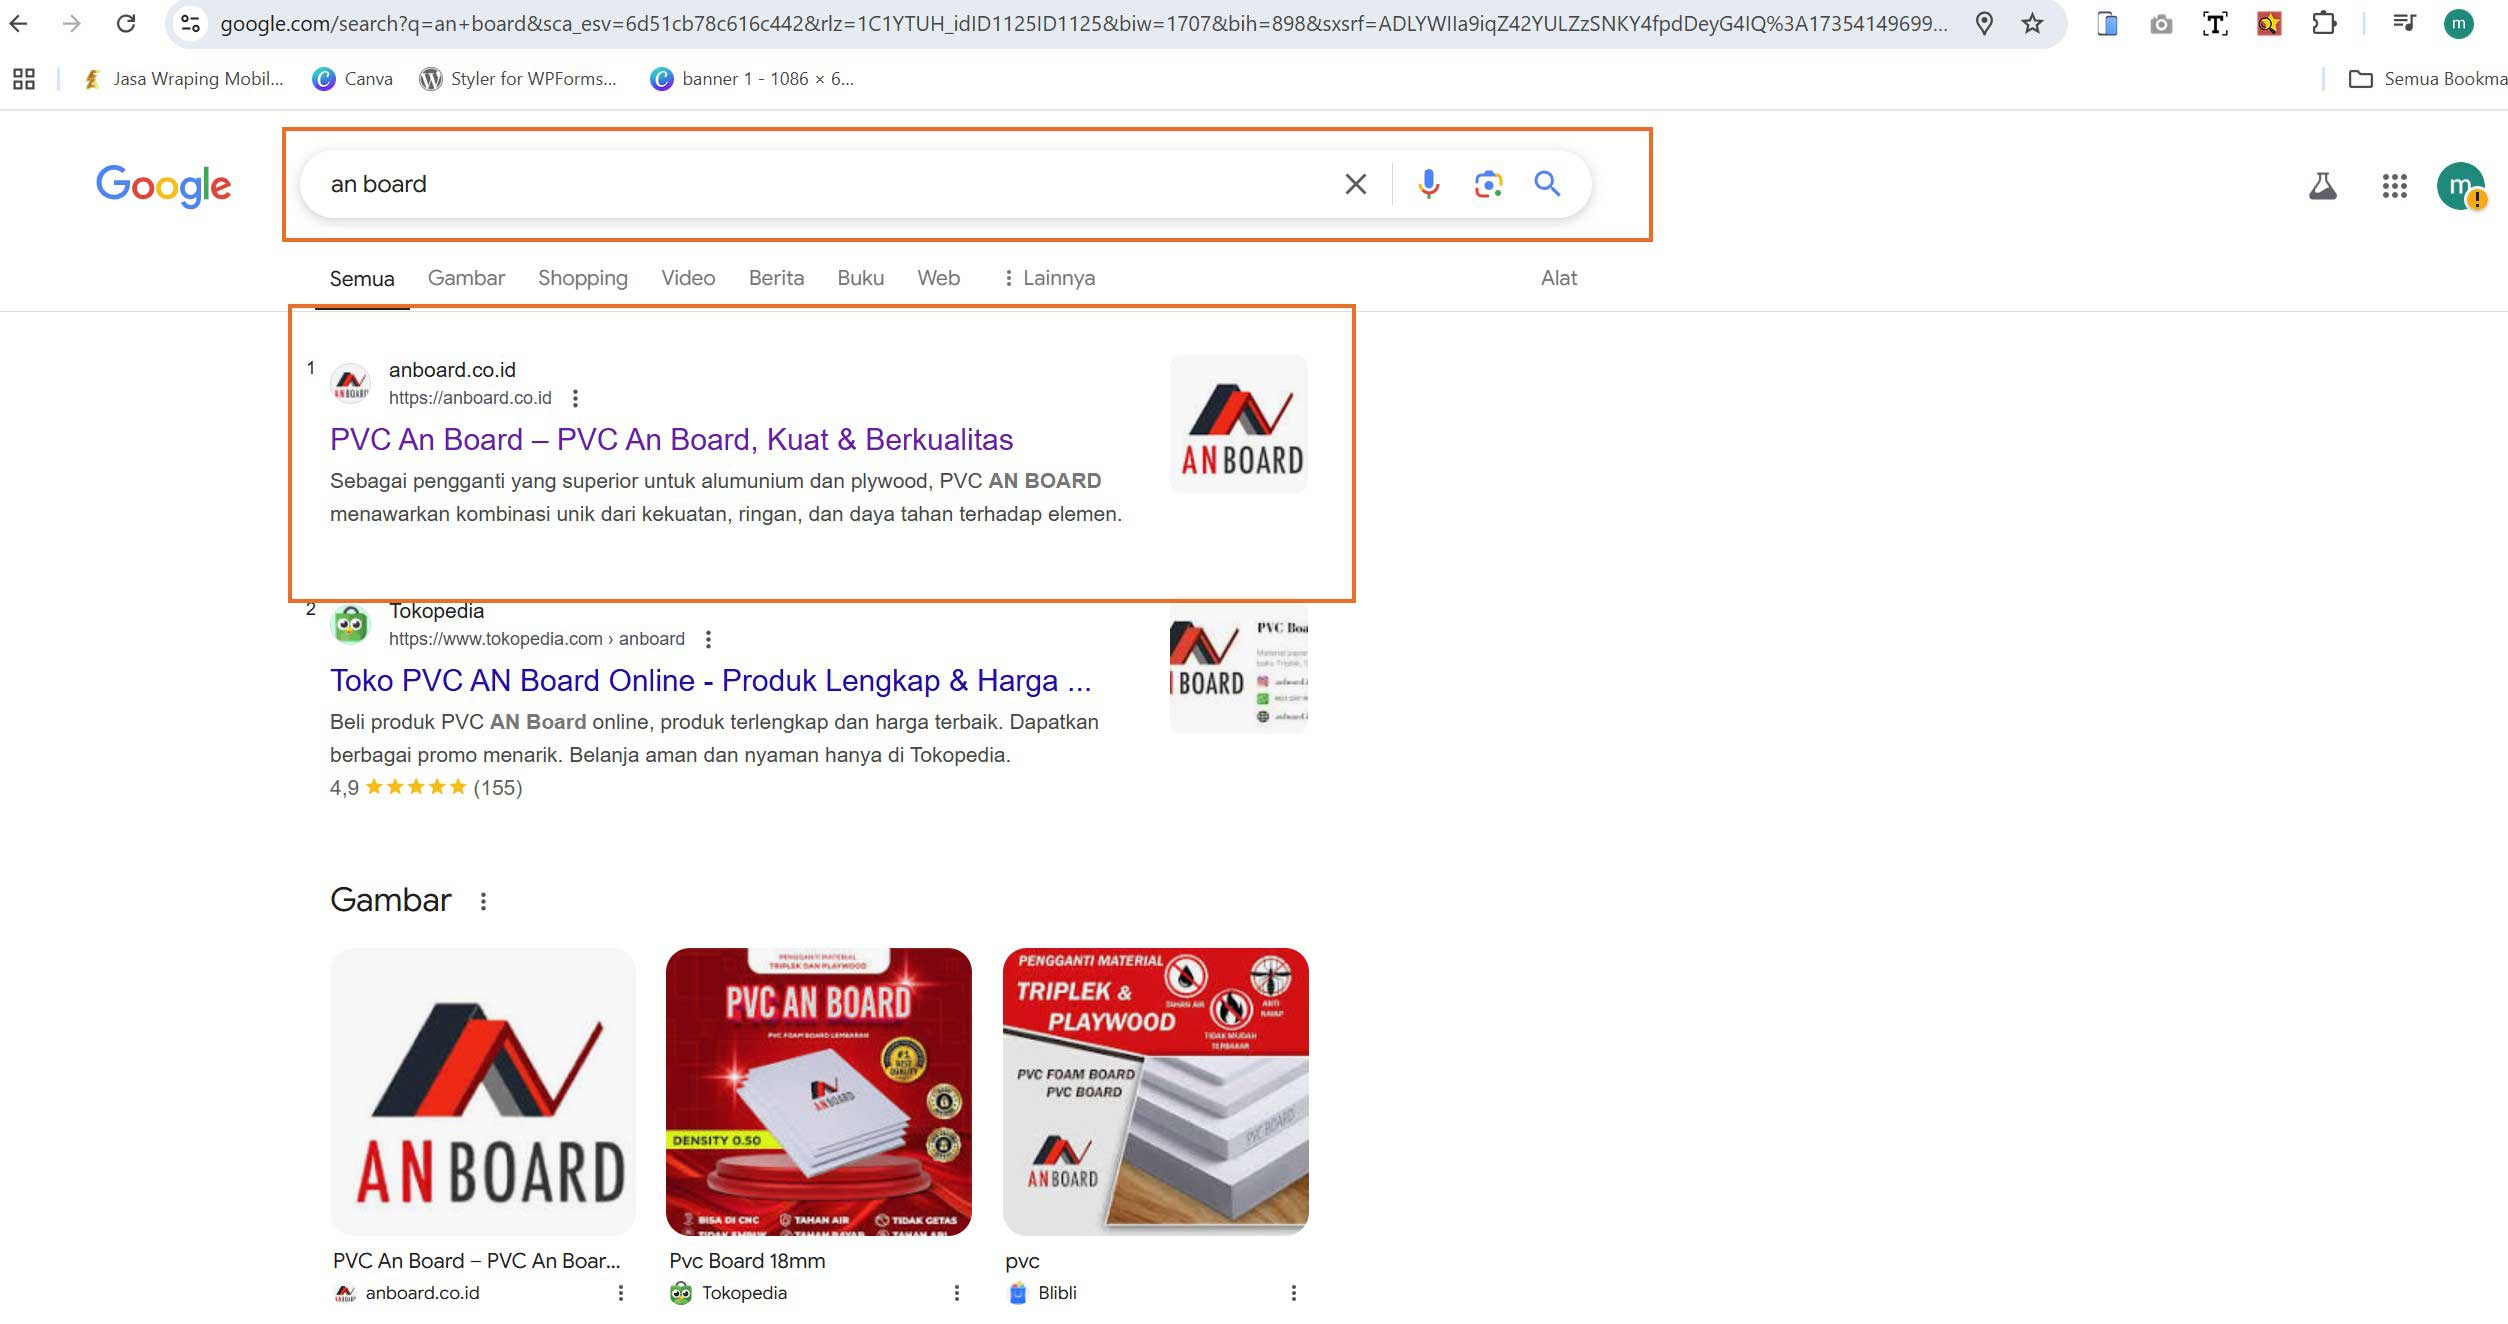Click the Tokopedia result thumbnail
Viewport: 2508px width, 1324px height.
[1239, 667]
